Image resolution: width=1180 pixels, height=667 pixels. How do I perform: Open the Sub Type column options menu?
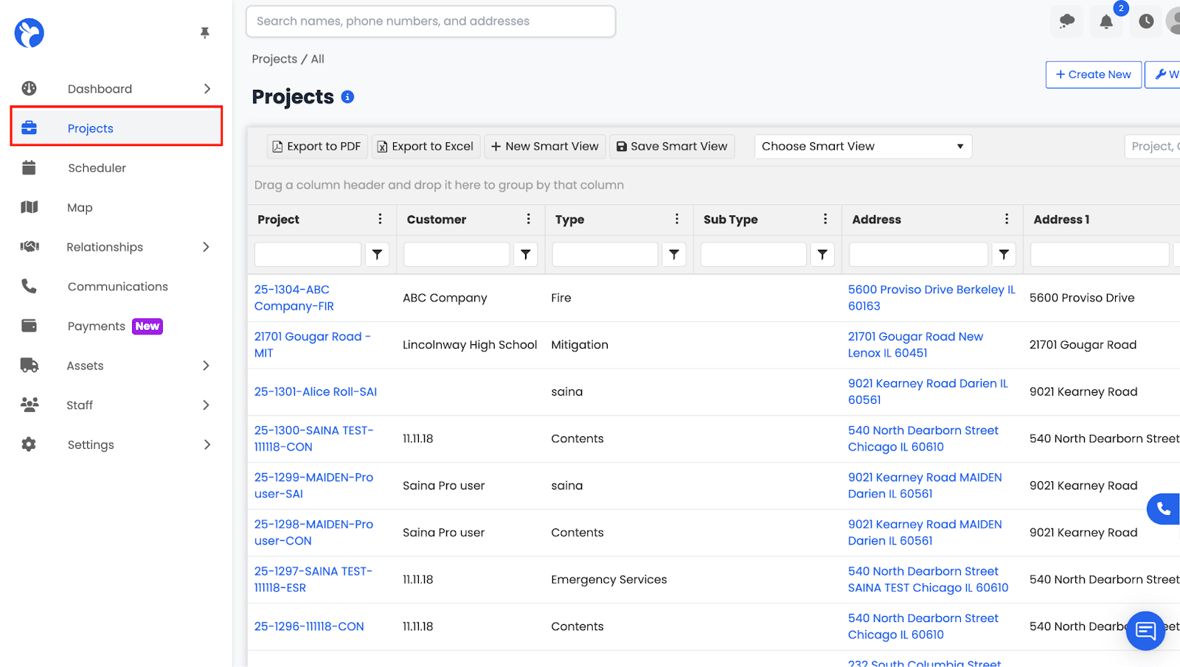pyautogui.click(x=826, y=219)
